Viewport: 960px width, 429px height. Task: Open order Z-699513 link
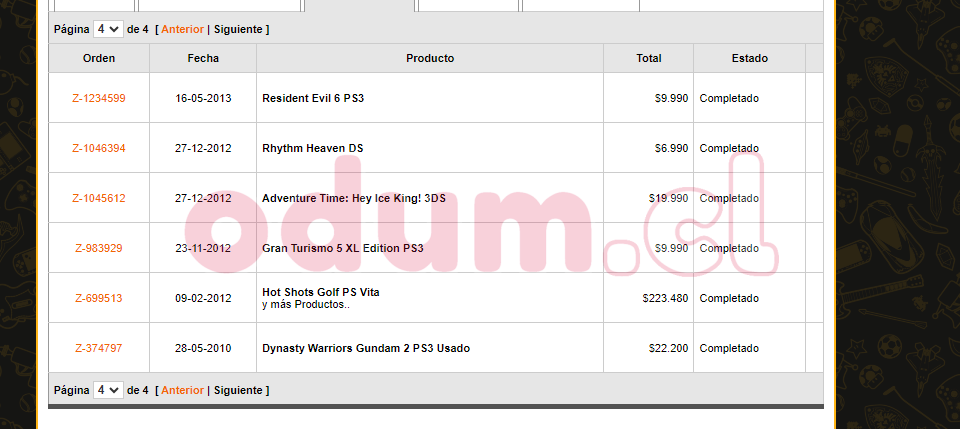click(99, 298)
